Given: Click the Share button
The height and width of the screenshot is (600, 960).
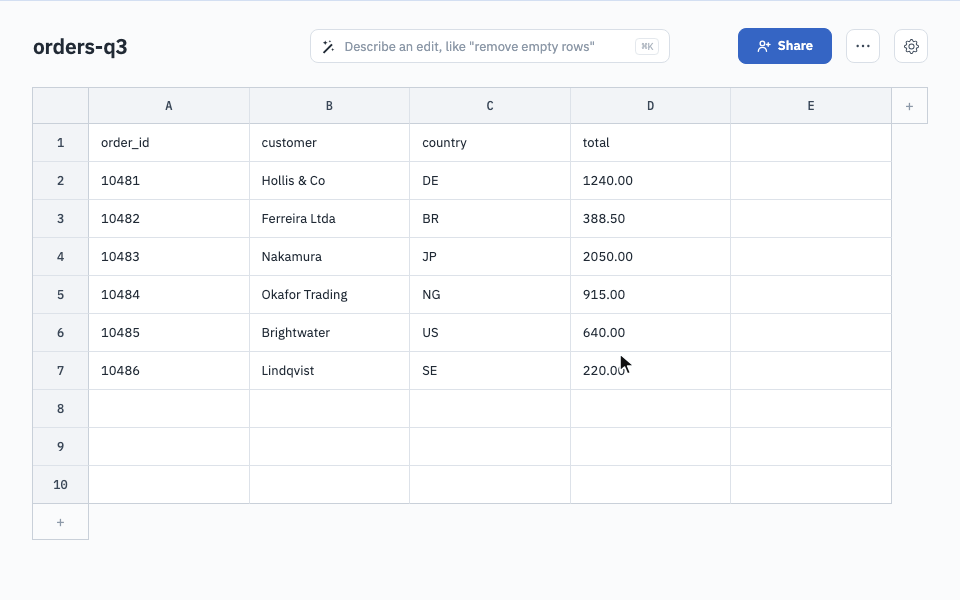Looking at the screenshot, I should pos(784,46).
